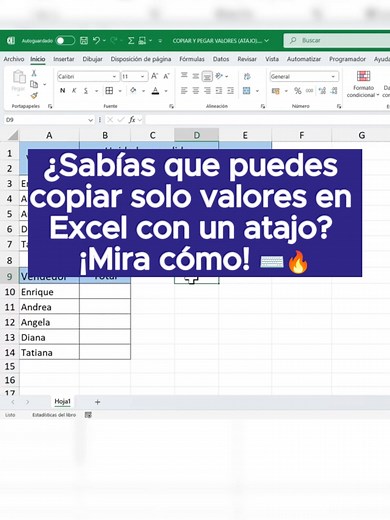Switch to the Dibujar tab
Viewport: 390px width, 520px height.
pyautogui.click(x=92, y=59)
